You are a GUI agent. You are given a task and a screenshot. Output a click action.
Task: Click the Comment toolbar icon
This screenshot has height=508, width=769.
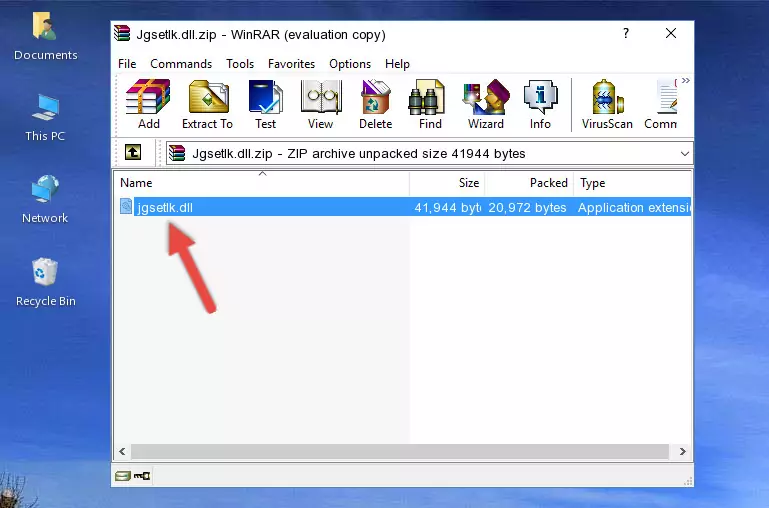click(x=661, y=104)
